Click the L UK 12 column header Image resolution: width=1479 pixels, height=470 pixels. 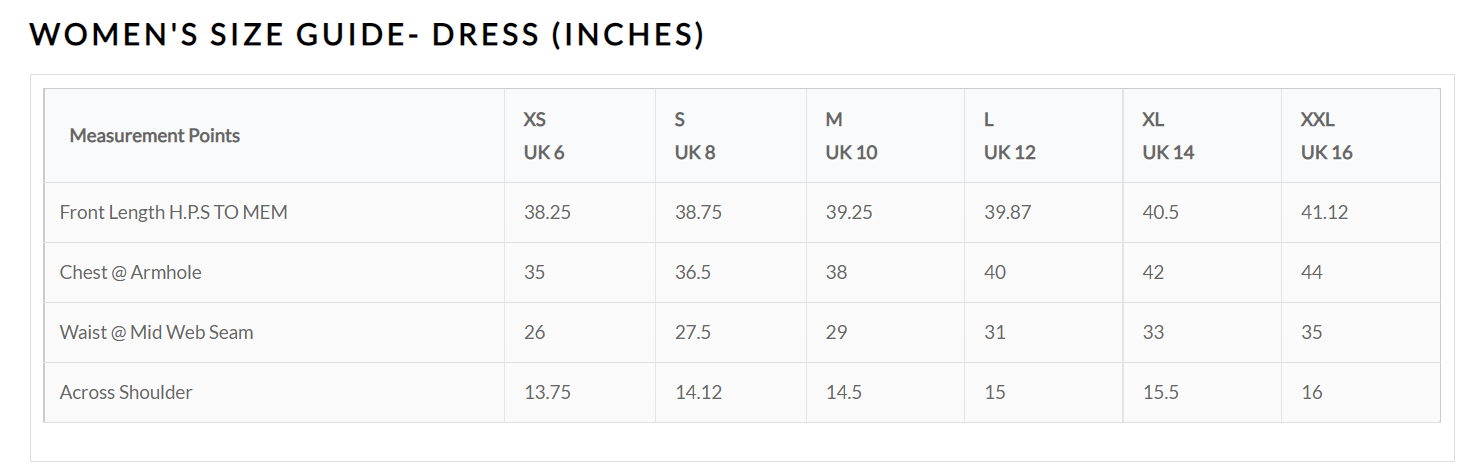(1009, 136)
